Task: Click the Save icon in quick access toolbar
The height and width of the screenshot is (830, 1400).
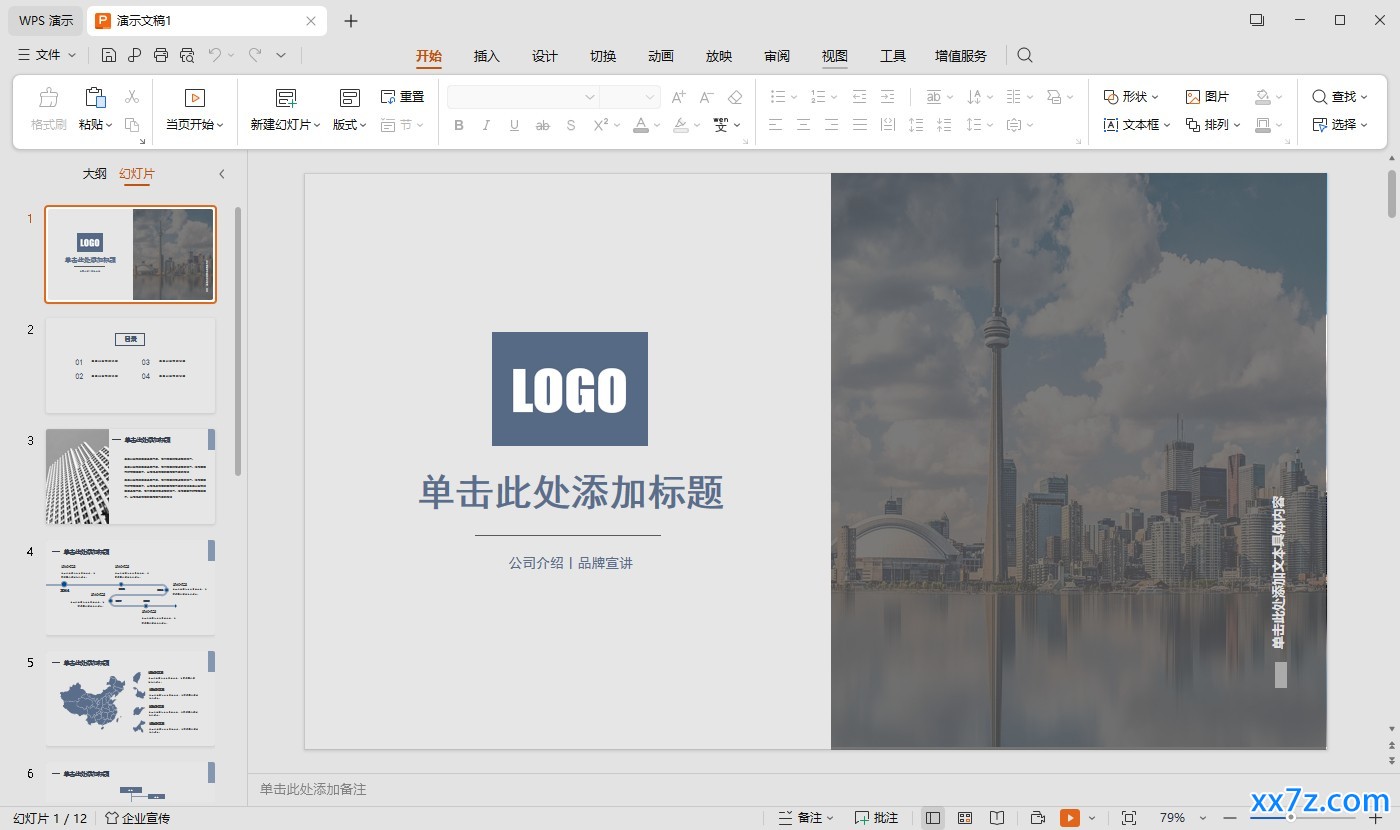Action: (108, 56)
